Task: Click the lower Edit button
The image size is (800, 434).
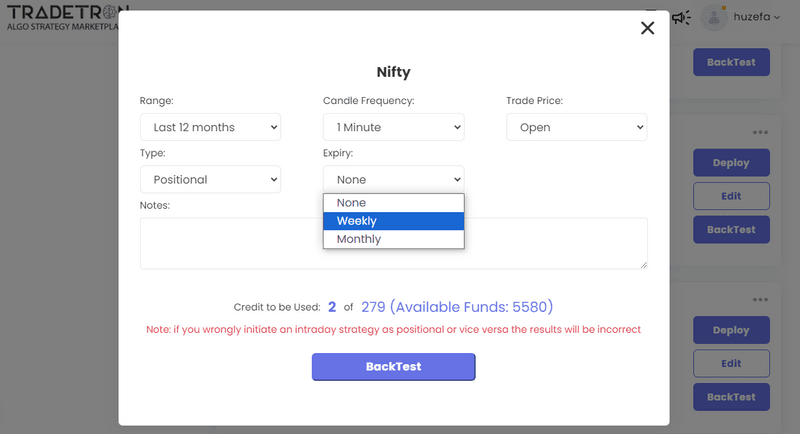Action: pyautogui.click(x=731, y=363)
